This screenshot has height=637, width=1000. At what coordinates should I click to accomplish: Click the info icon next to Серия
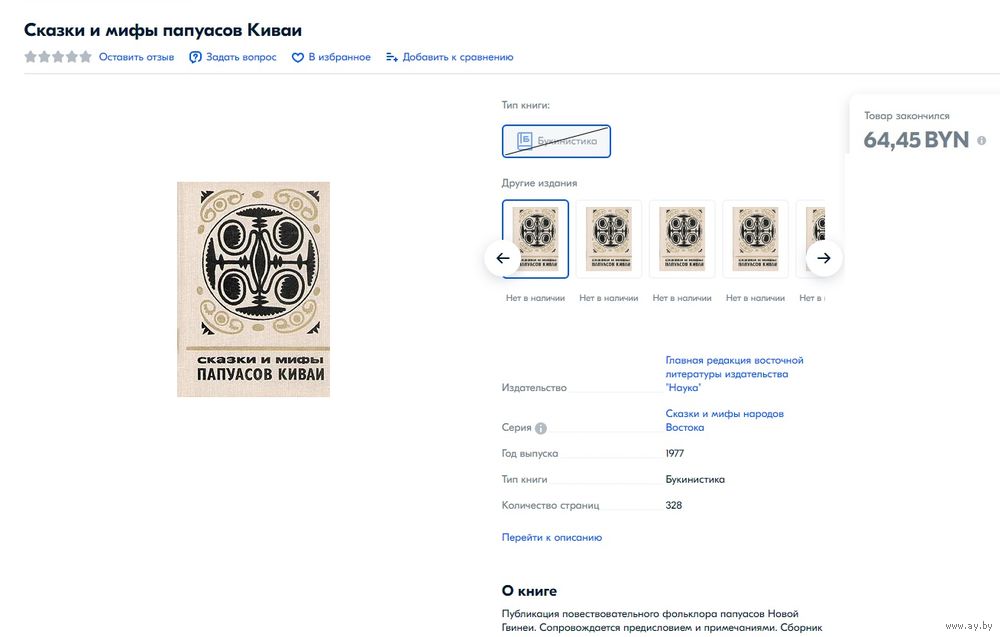pos(541,428)
